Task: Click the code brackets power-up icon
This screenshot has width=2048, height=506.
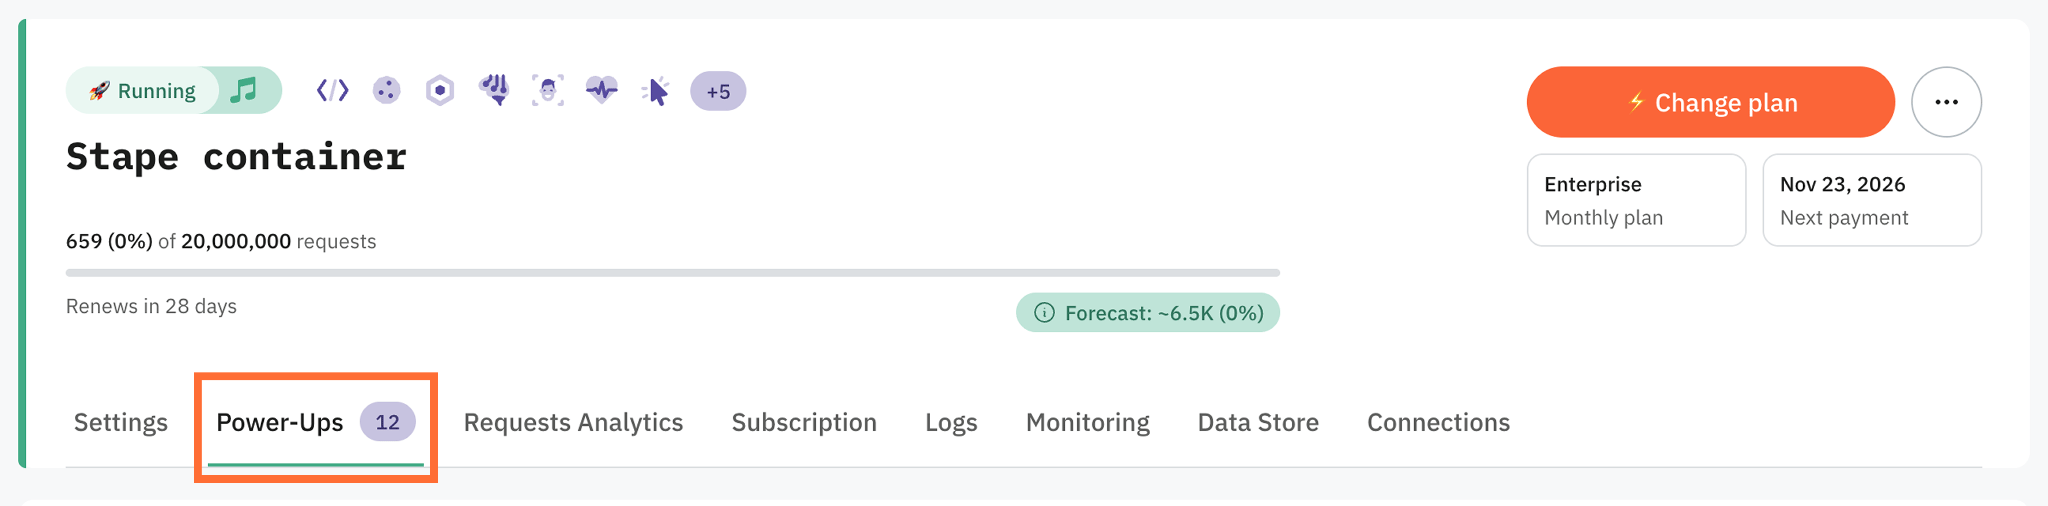Action: coord(333,91)
